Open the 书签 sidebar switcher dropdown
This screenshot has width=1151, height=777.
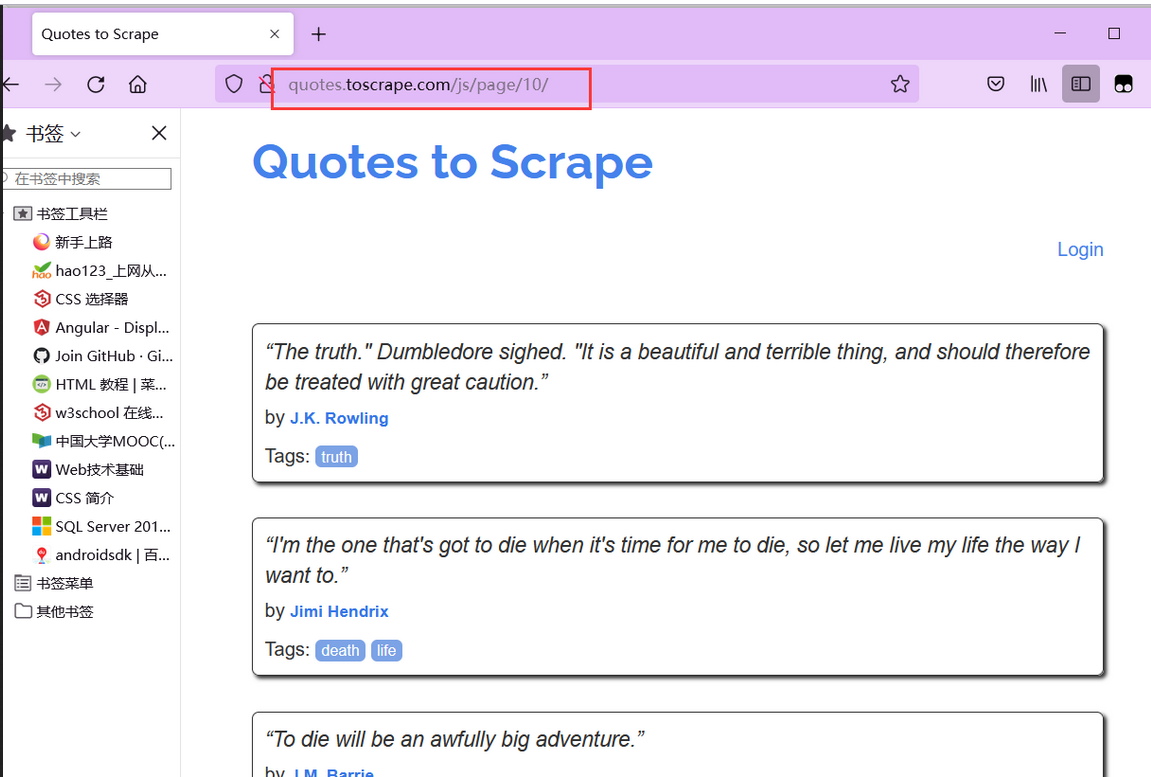coord(52,134)
